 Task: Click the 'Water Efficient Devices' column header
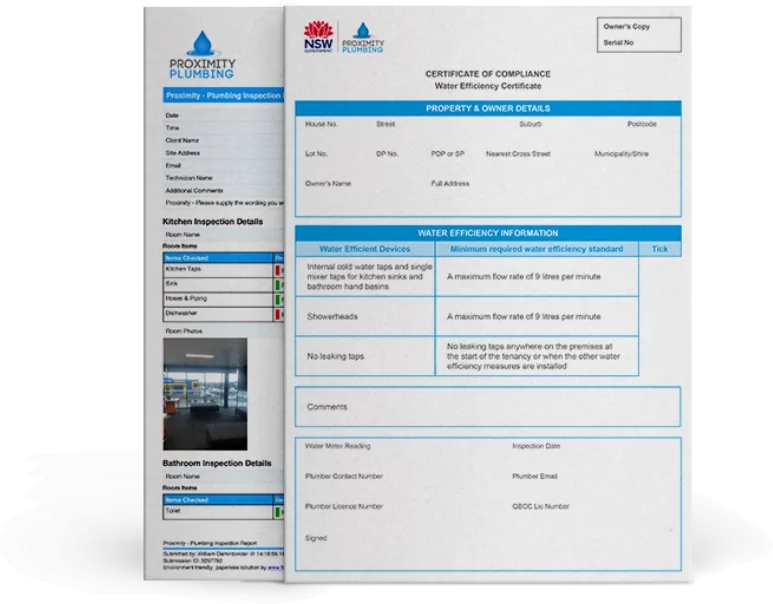tap(365, 249)
